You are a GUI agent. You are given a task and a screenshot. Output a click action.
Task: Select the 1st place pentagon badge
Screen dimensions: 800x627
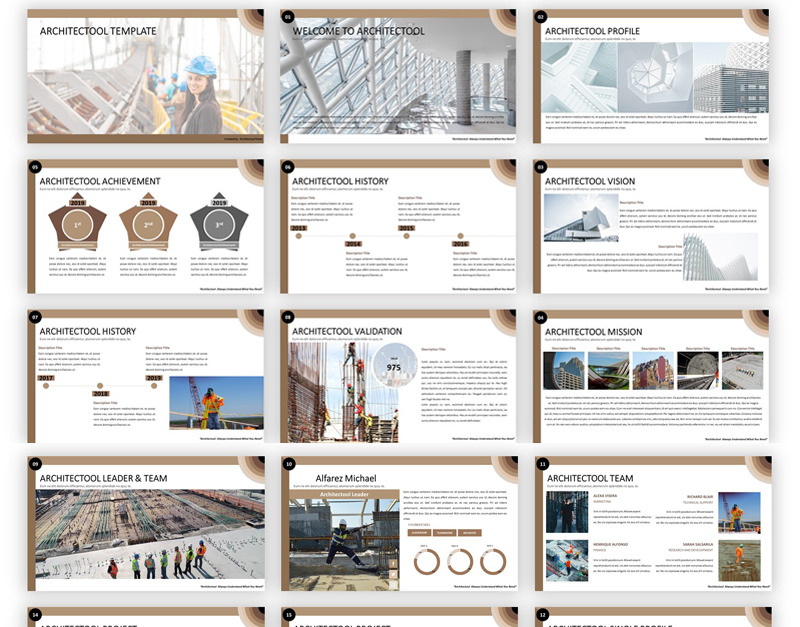coord(78,222)
